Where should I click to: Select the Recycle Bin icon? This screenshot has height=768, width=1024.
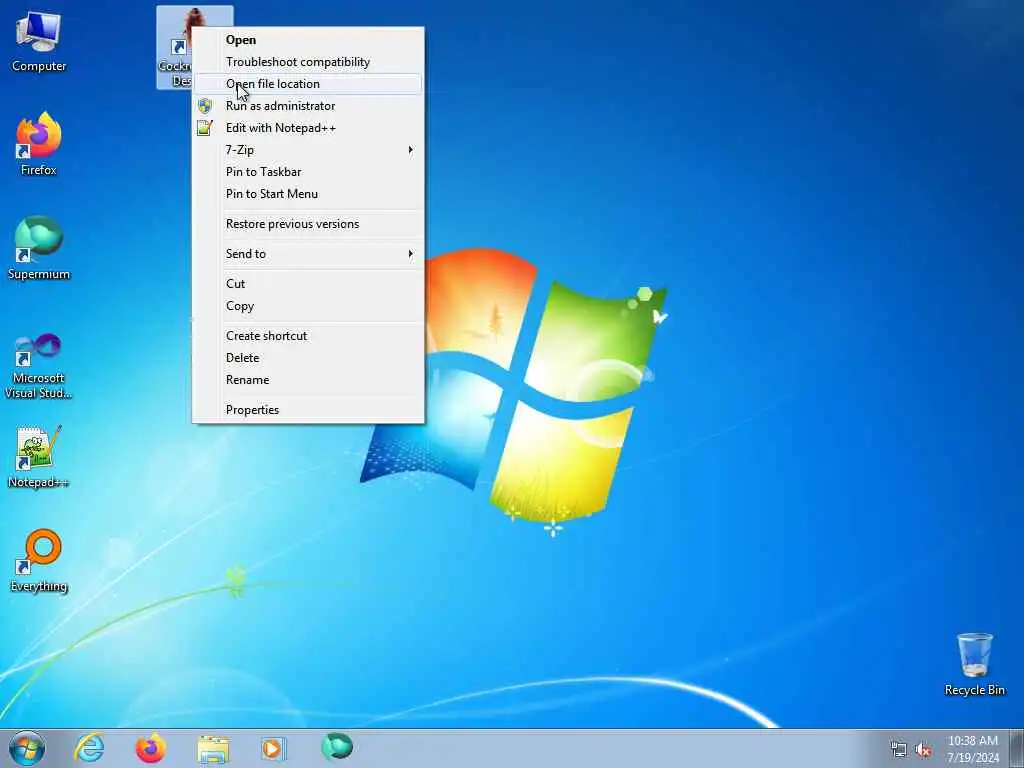(x=974, y=664)
